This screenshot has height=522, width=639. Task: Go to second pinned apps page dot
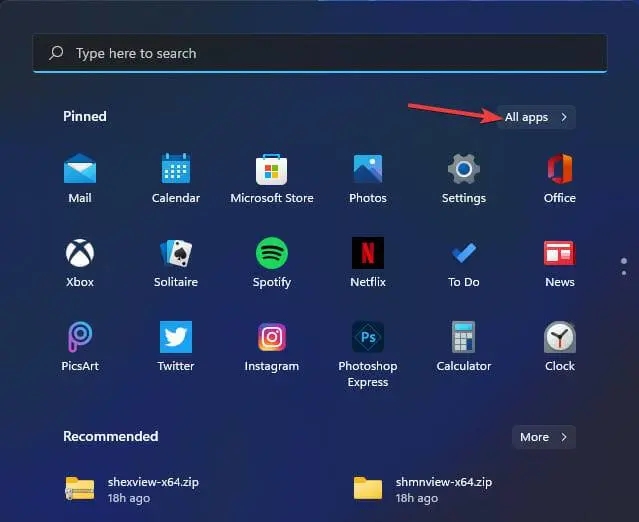pyautogui.click(x=624, y=273)
